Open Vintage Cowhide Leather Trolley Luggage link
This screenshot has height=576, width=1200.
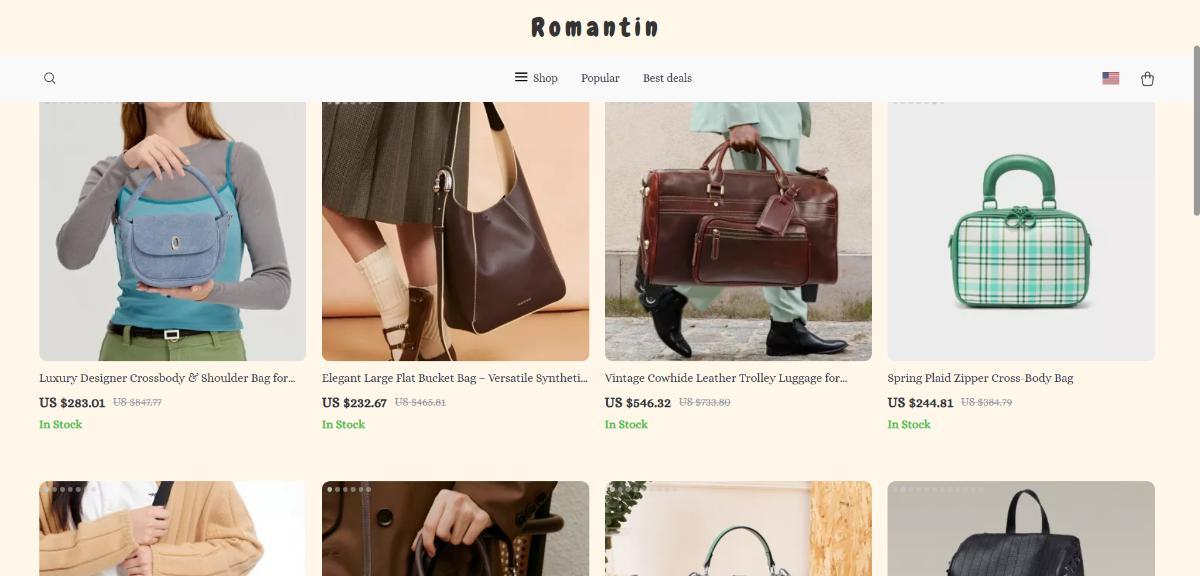[726, 378]
